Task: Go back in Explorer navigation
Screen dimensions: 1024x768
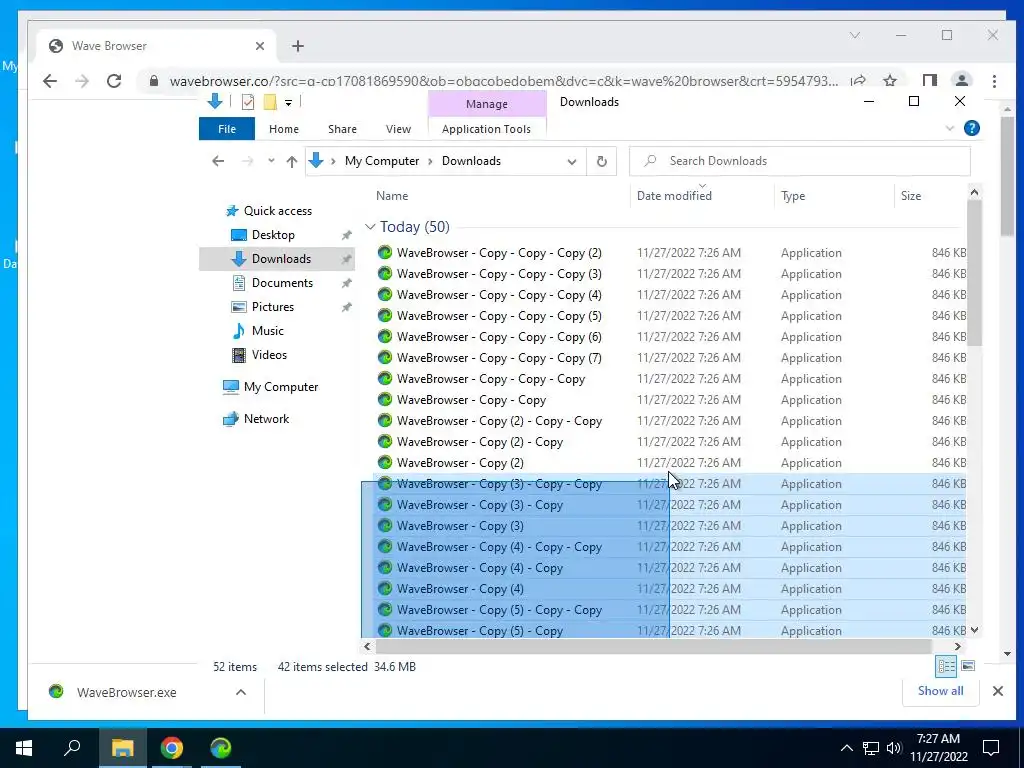Action: tap(218, 161)
